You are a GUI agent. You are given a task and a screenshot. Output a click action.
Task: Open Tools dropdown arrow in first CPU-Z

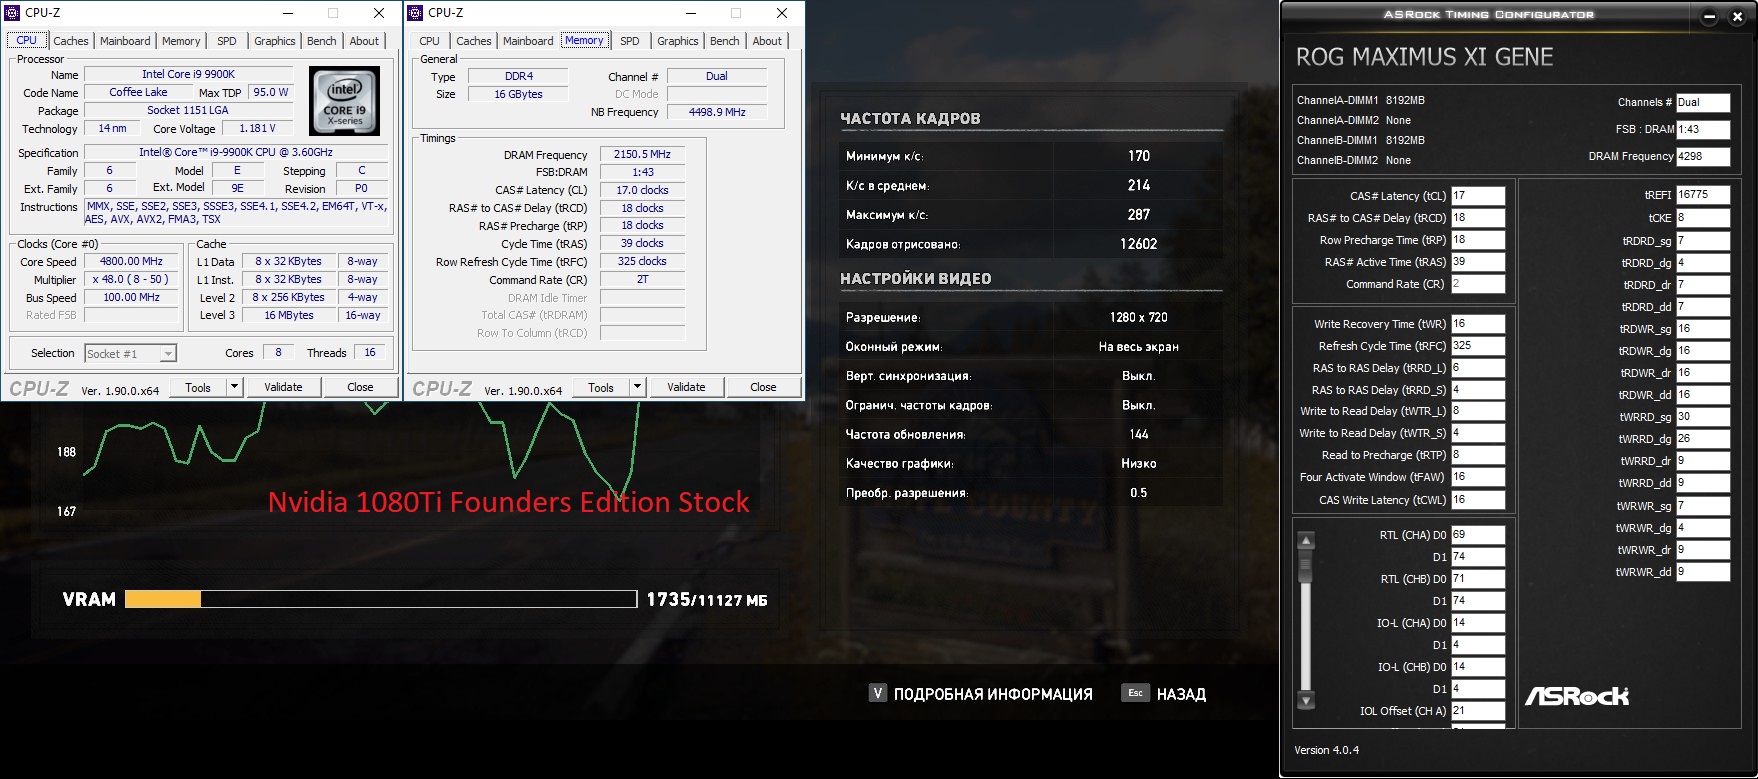click(x=234, y=387)
